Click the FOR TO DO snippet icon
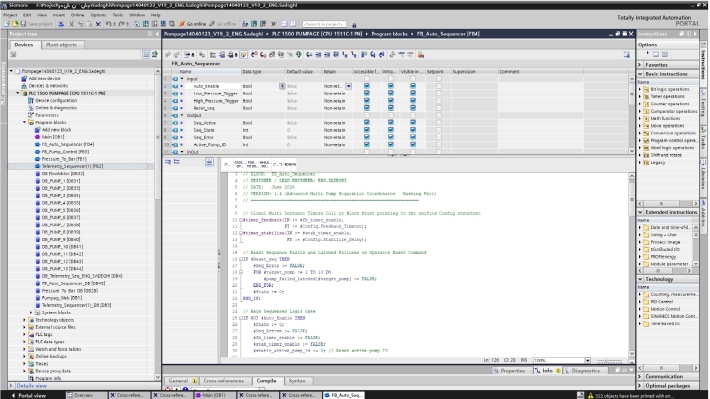The width and height of the screenshot is (710, 399). 252,164
